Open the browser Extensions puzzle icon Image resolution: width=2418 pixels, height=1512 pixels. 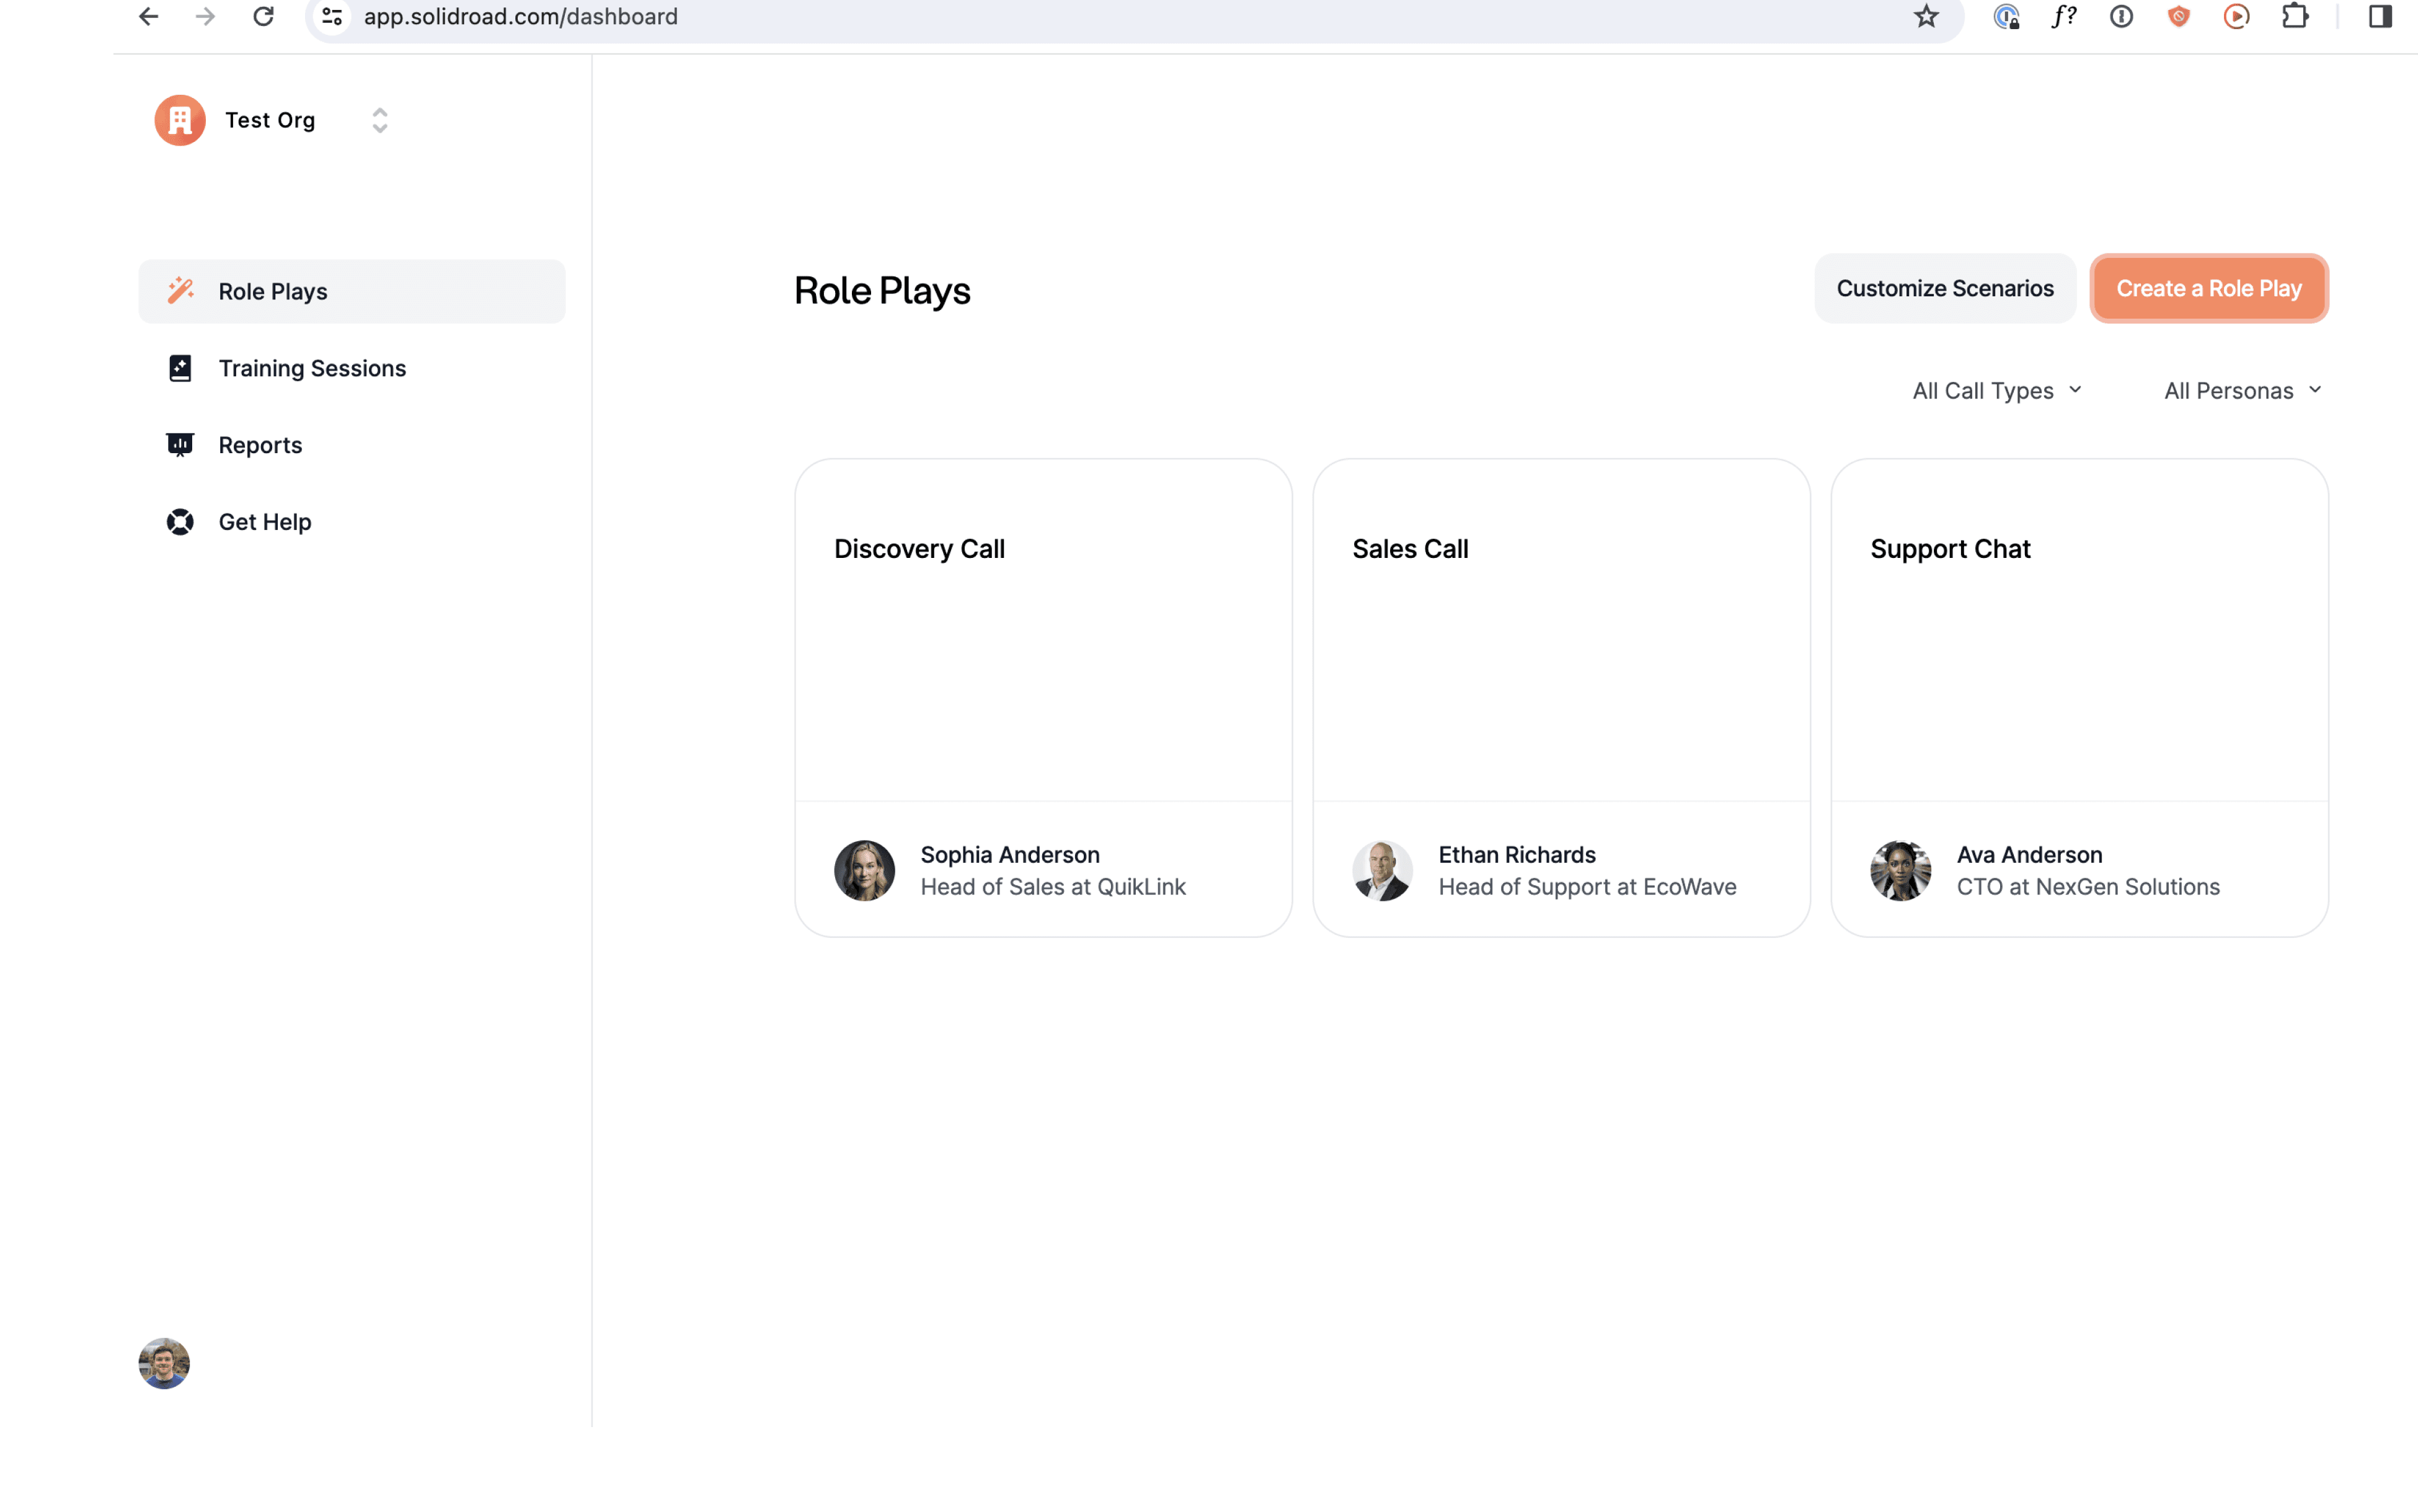click(2295, 17)
